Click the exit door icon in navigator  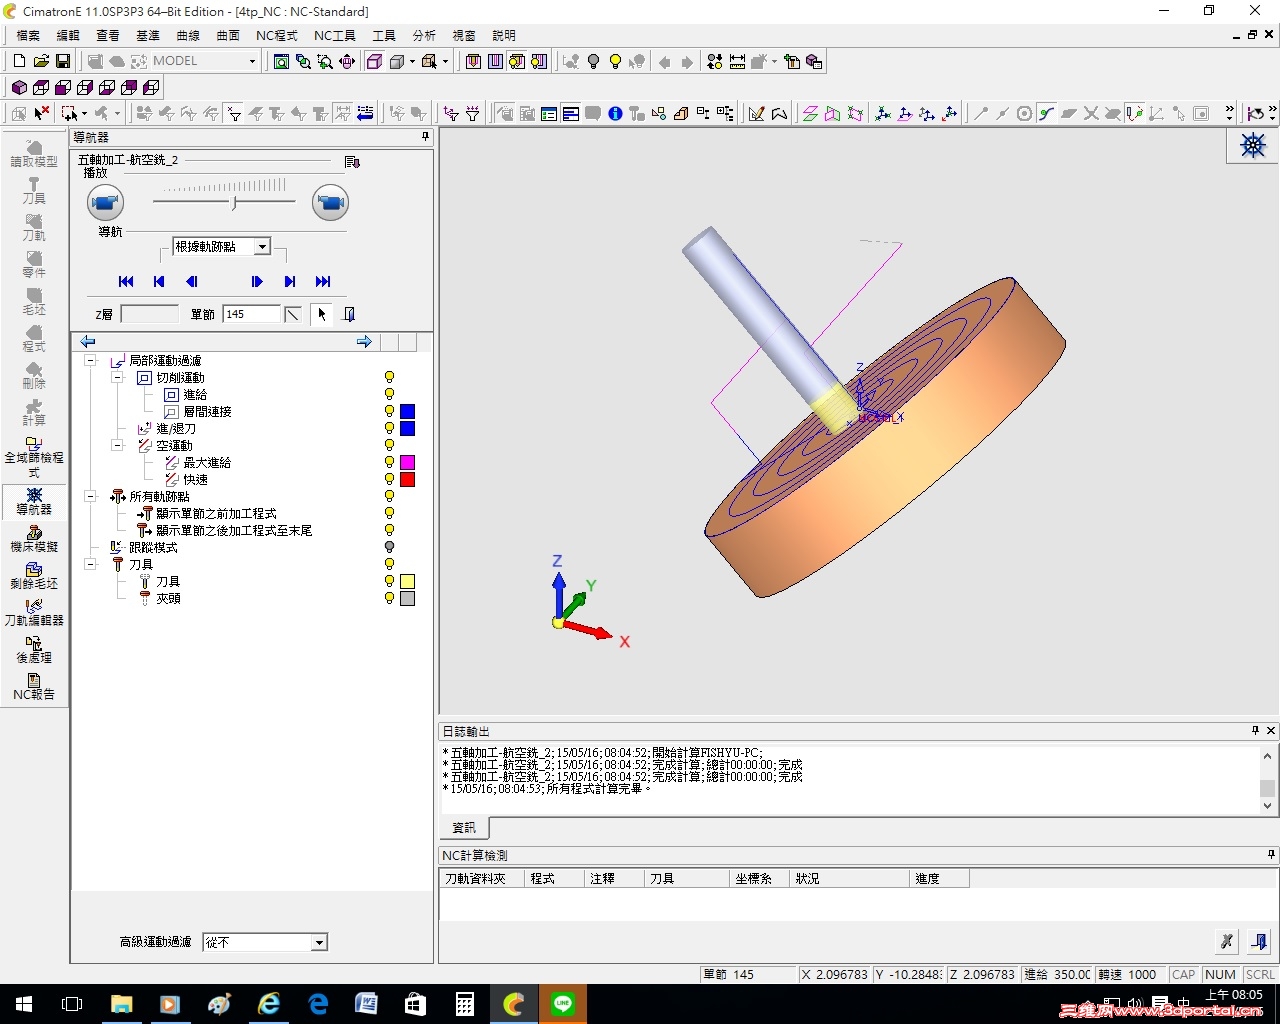click(x=349, y=314)
